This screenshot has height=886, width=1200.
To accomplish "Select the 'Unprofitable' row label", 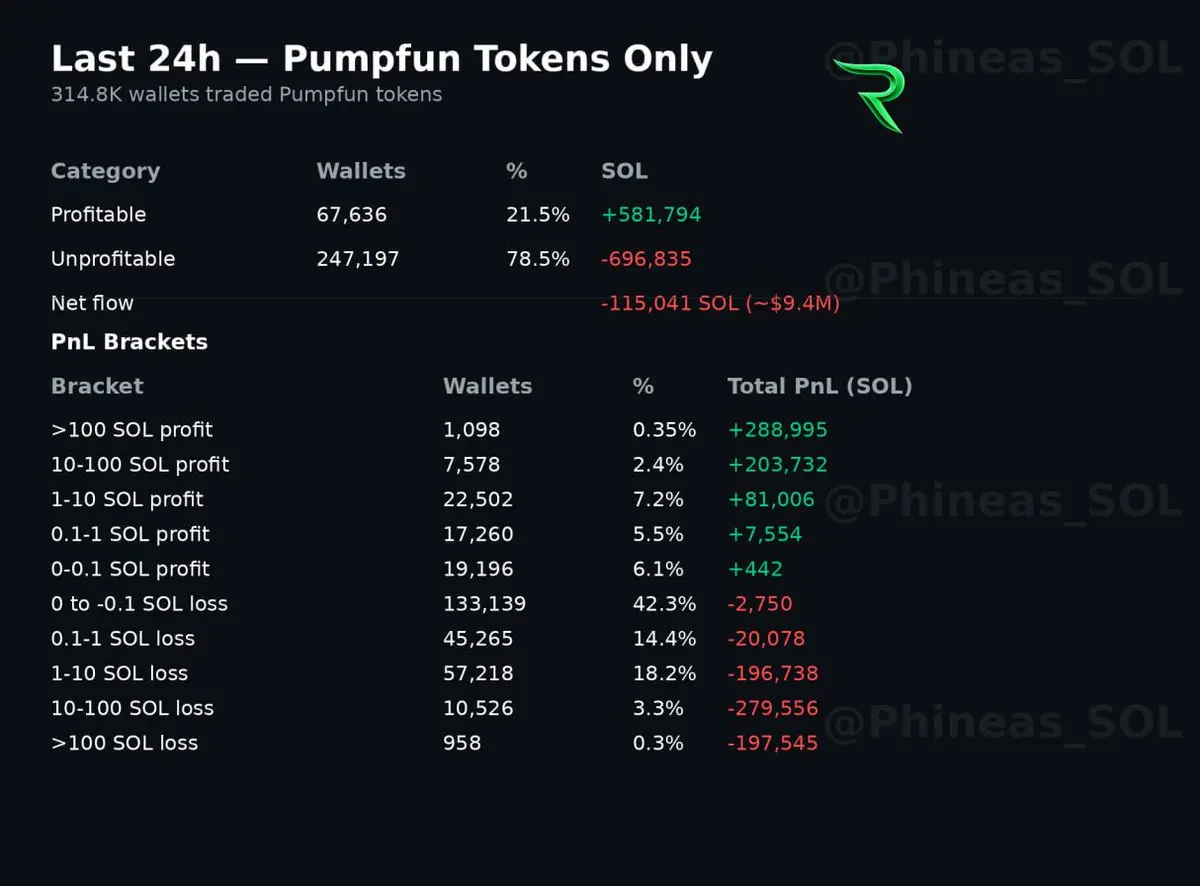I will 113,259.
